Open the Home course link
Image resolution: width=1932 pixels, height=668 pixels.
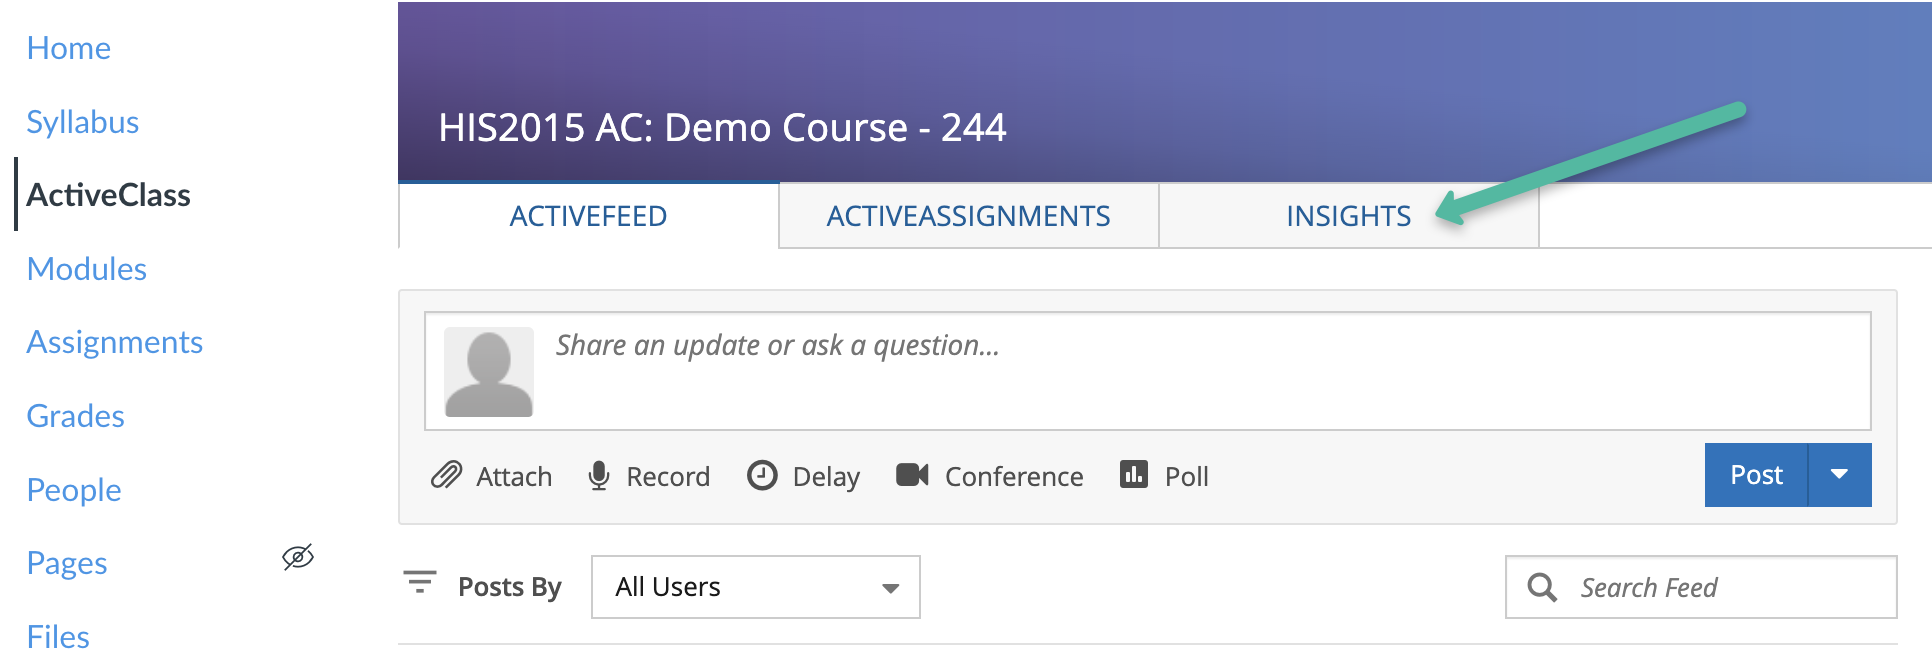(x=68, y=48)
